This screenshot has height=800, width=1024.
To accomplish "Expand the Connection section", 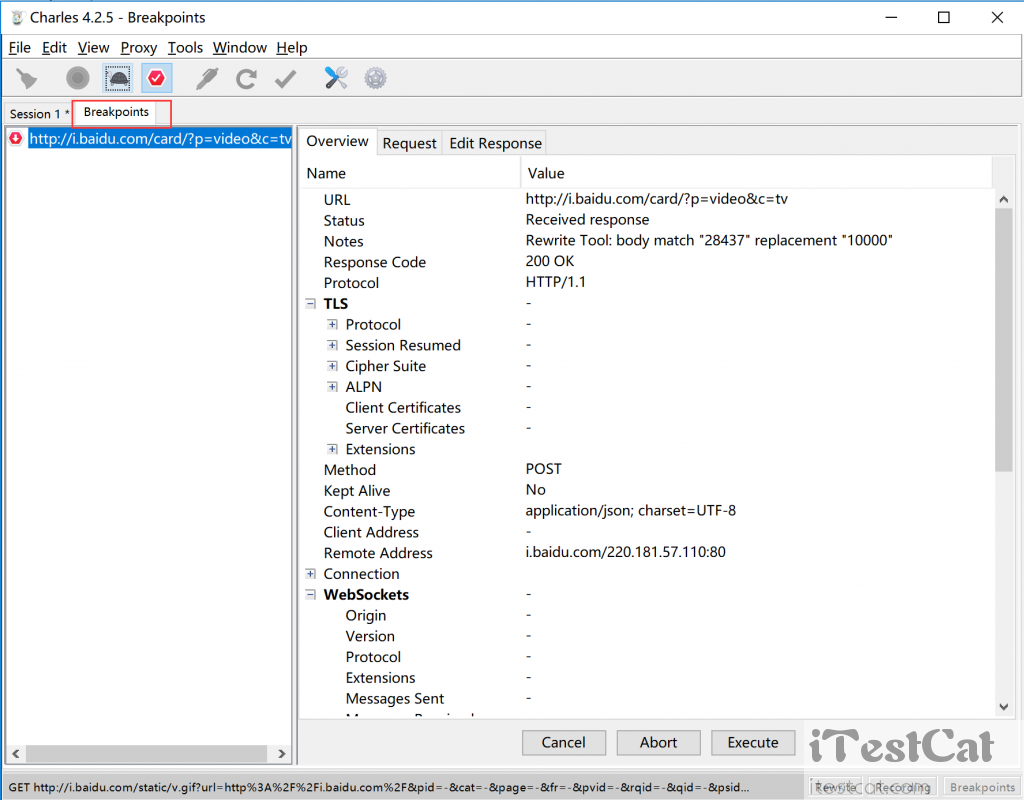I will (x=310, y=574).
